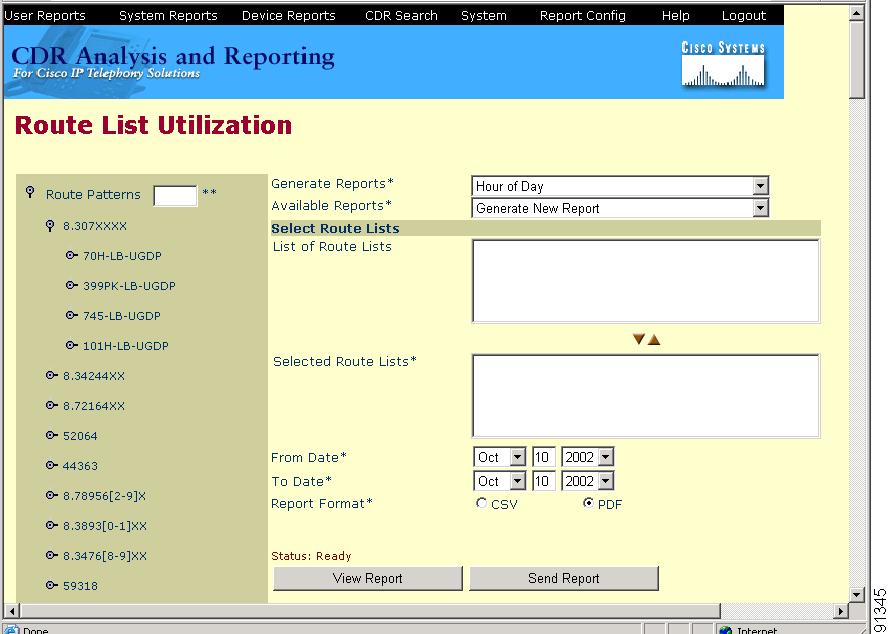Expand the 8.72164XX node icon
The height and width of the screenshot is (634, 890).
pyautogui.click(x=52, y=405)
